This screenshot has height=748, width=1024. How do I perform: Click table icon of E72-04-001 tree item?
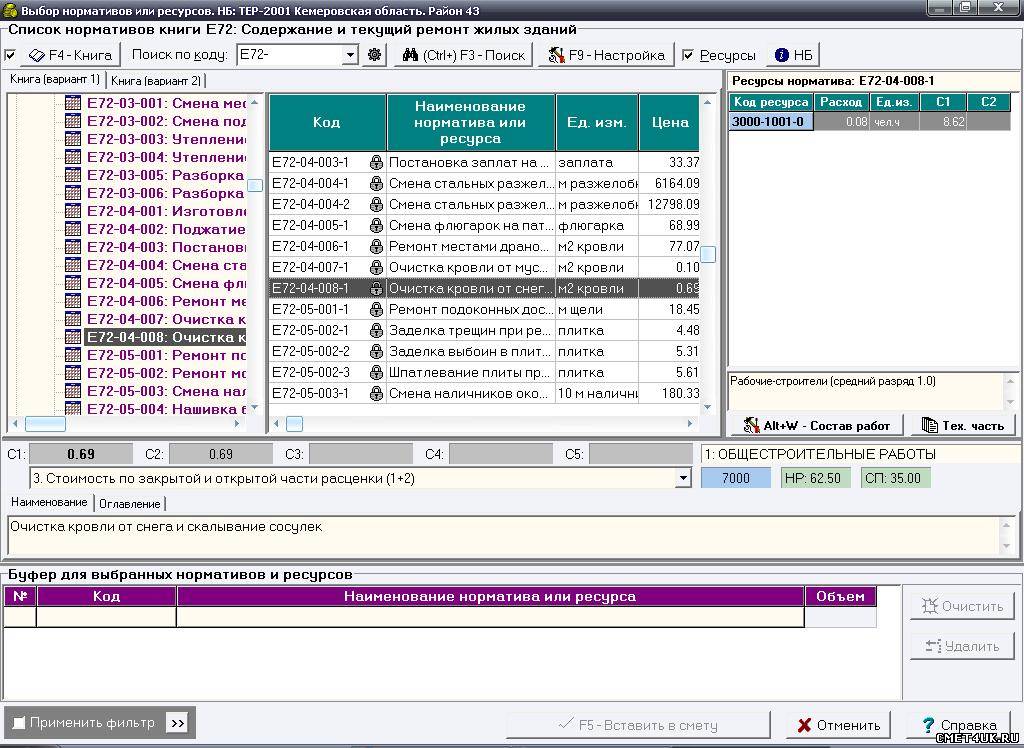(x=73, y=211)
